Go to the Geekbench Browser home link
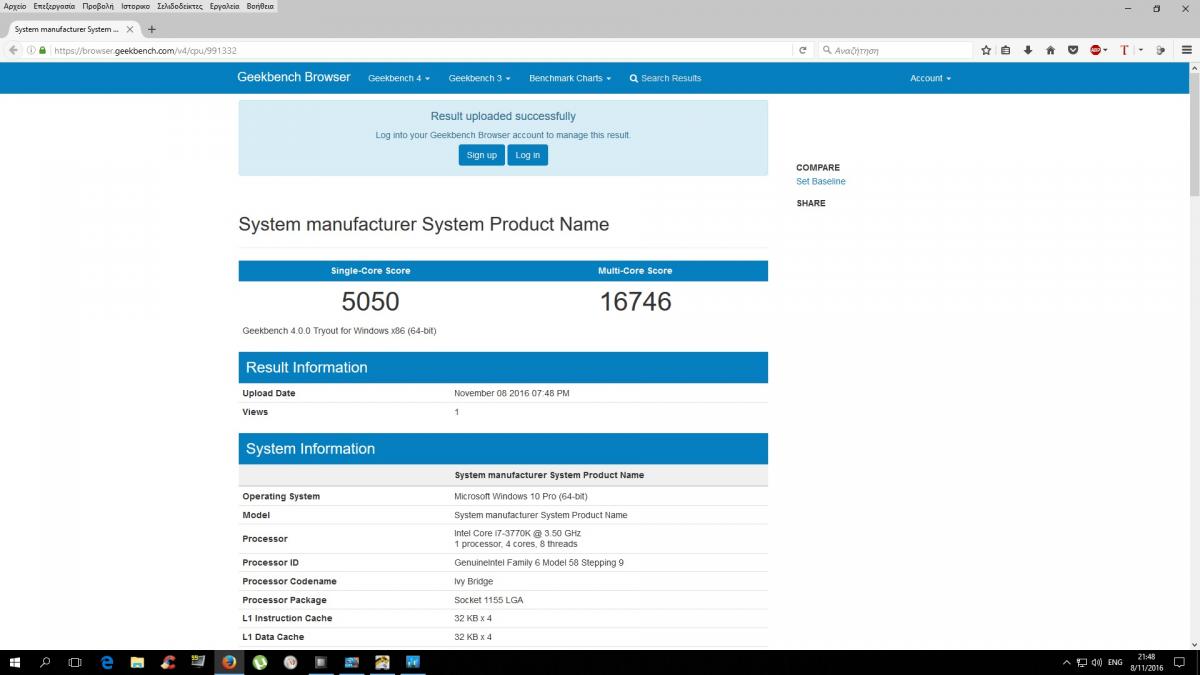Image resolution: width=1200 pixels, height=675 pixels. point(294,77)
